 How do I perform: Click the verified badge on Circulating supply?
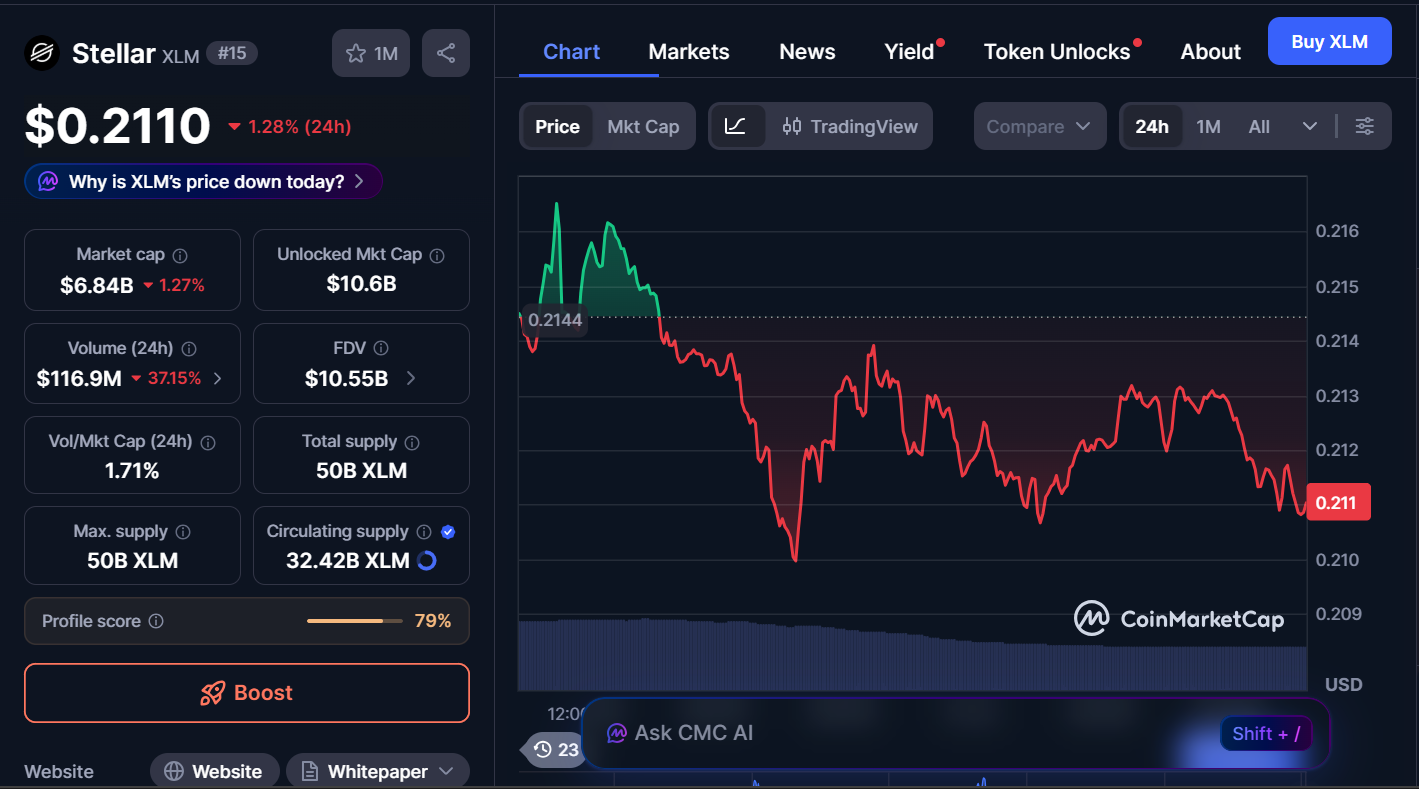(x=448, y=531)
